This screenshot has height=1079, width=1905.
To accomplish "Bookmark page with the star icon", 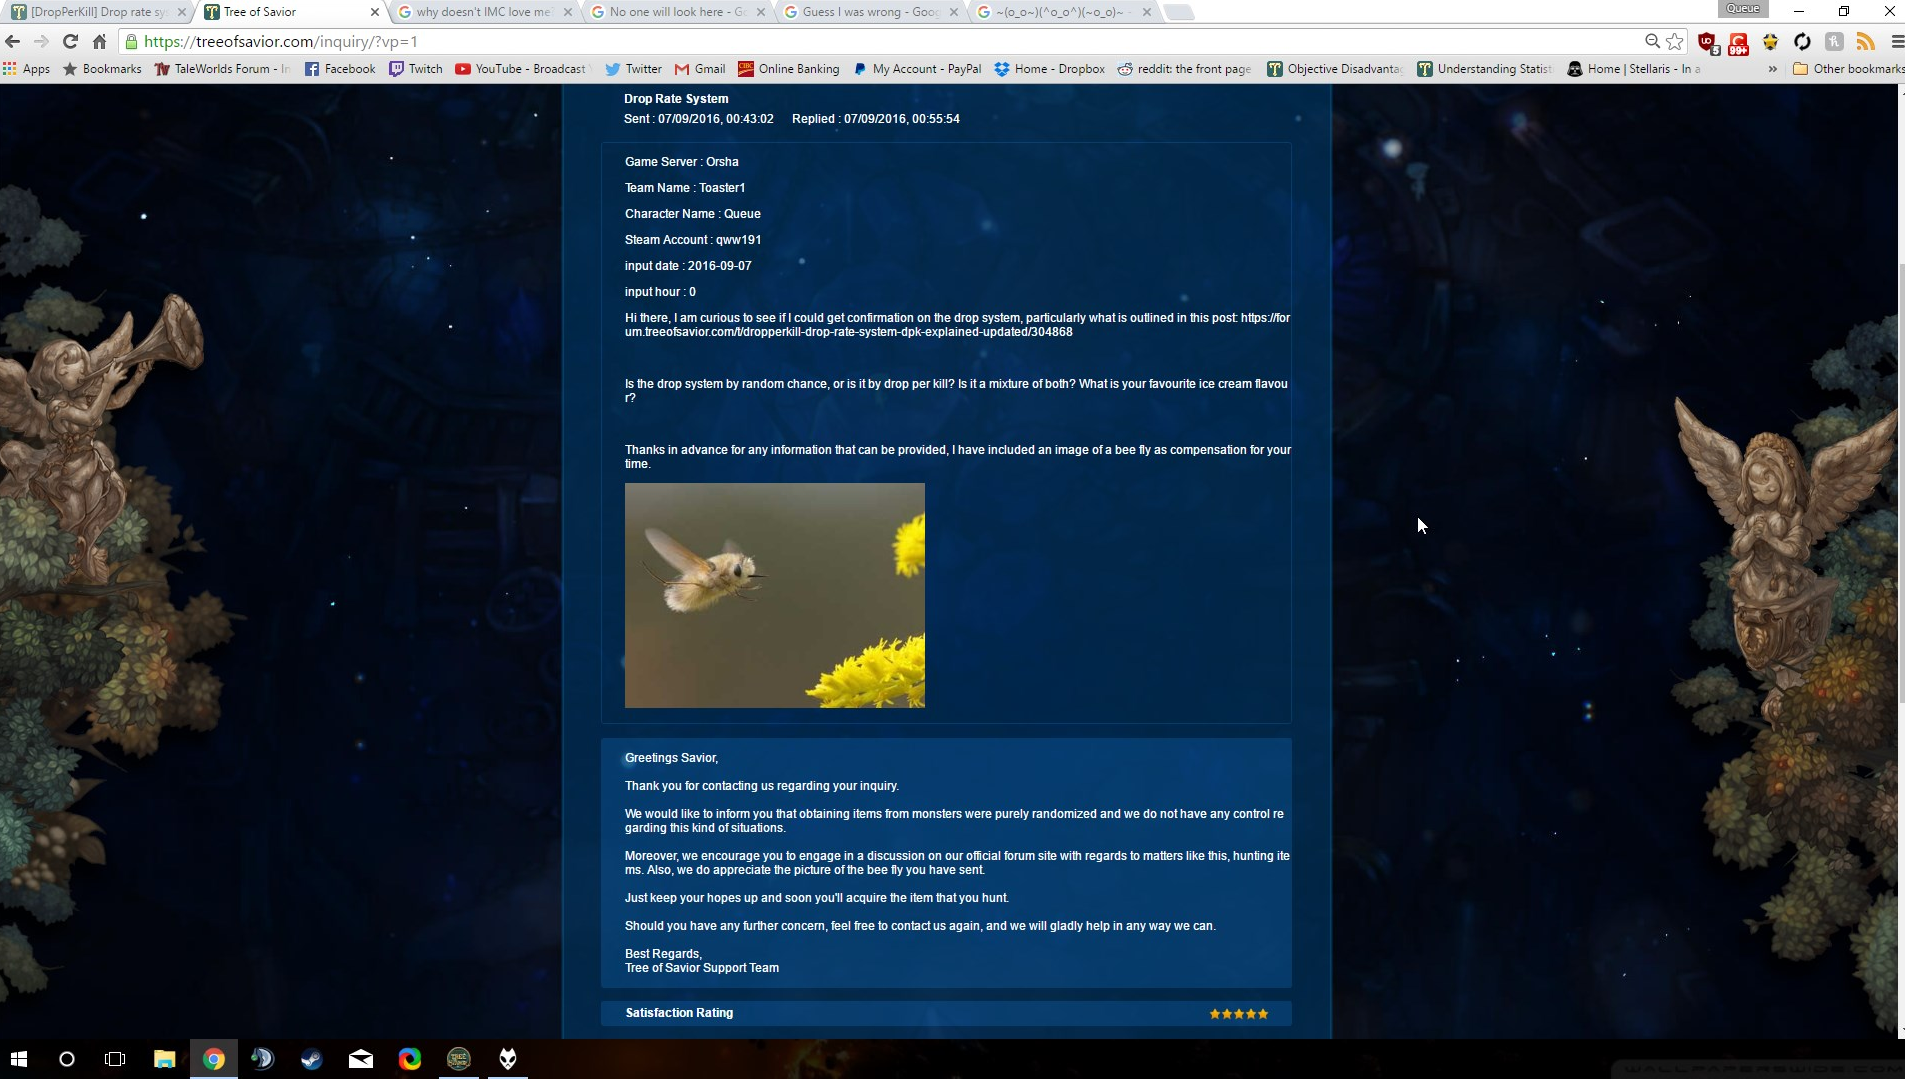I will tap(1675, 41).
